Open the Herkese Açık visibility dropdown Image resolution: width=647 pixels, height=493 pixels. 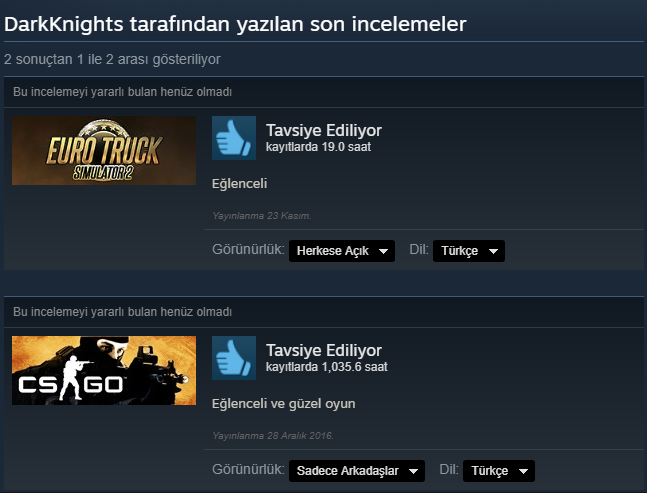342,251
